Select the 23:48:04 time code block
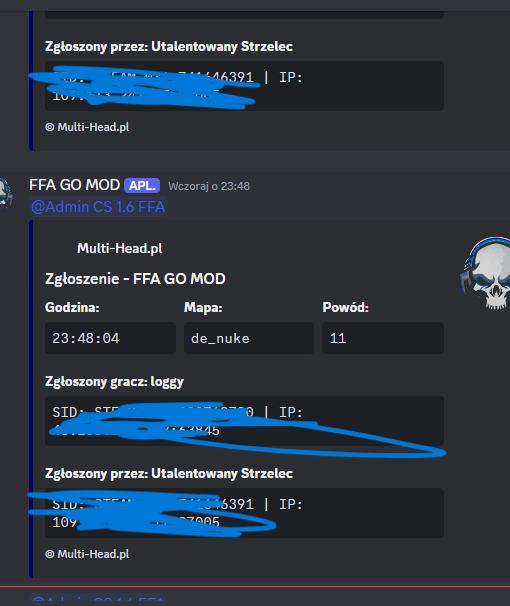Screen dimensions: 510x606 click(x=110, y=338)
